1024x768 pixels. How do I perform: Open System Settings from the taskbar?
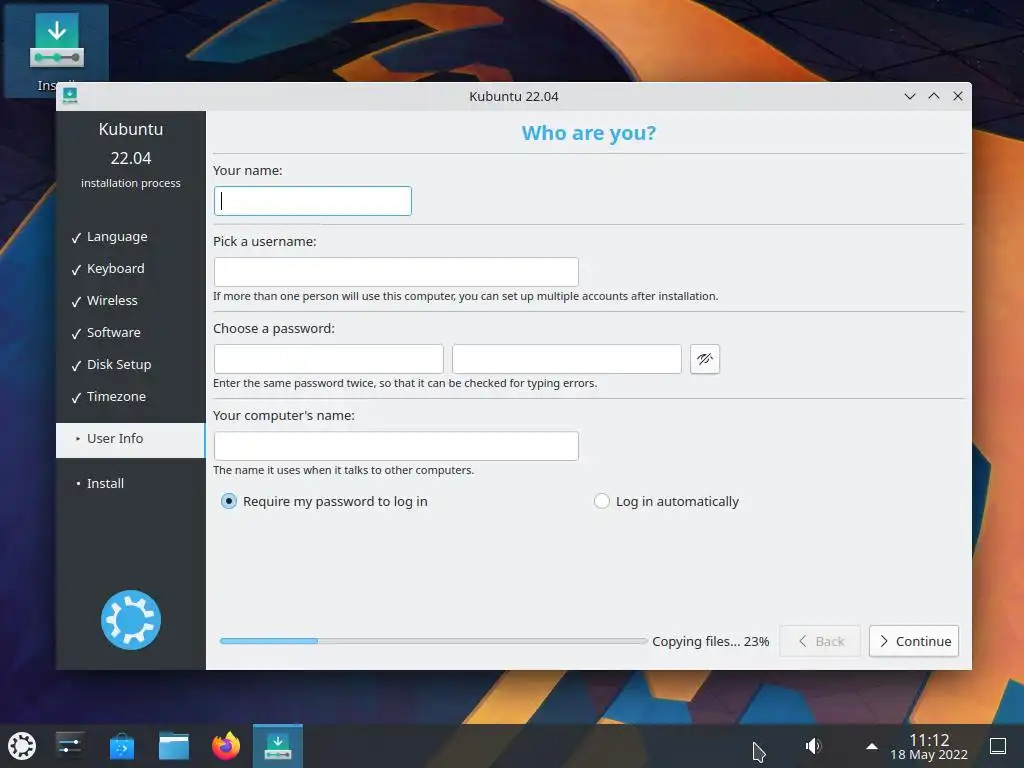pos(69,746)
